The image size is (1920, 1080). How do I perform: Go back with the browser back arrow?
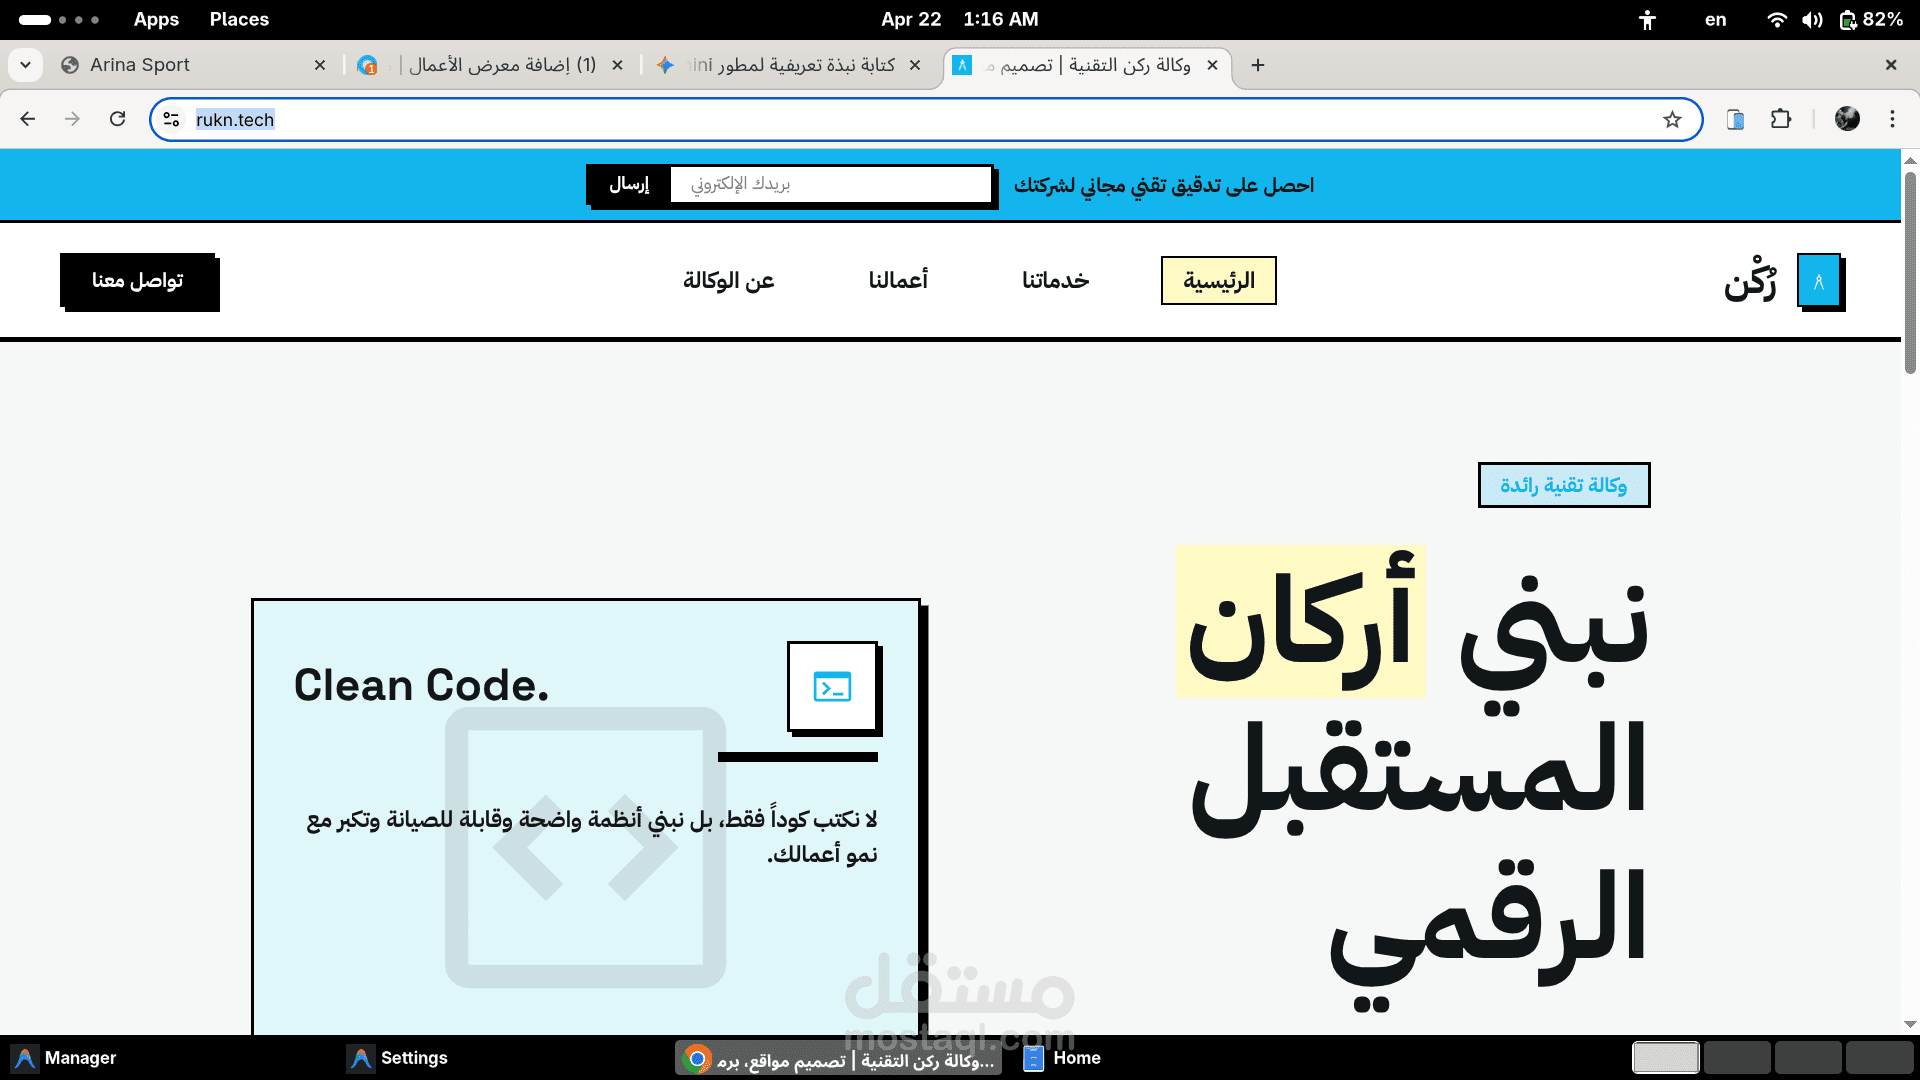tap(28, 119)
